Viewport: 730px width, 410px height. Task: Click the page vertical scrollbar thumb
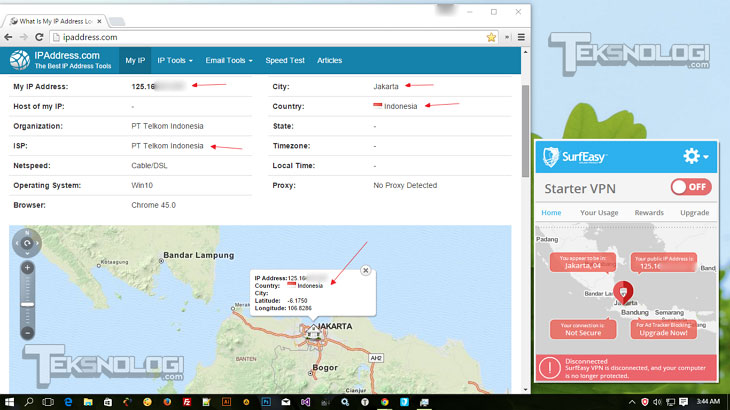click(525, 131)
